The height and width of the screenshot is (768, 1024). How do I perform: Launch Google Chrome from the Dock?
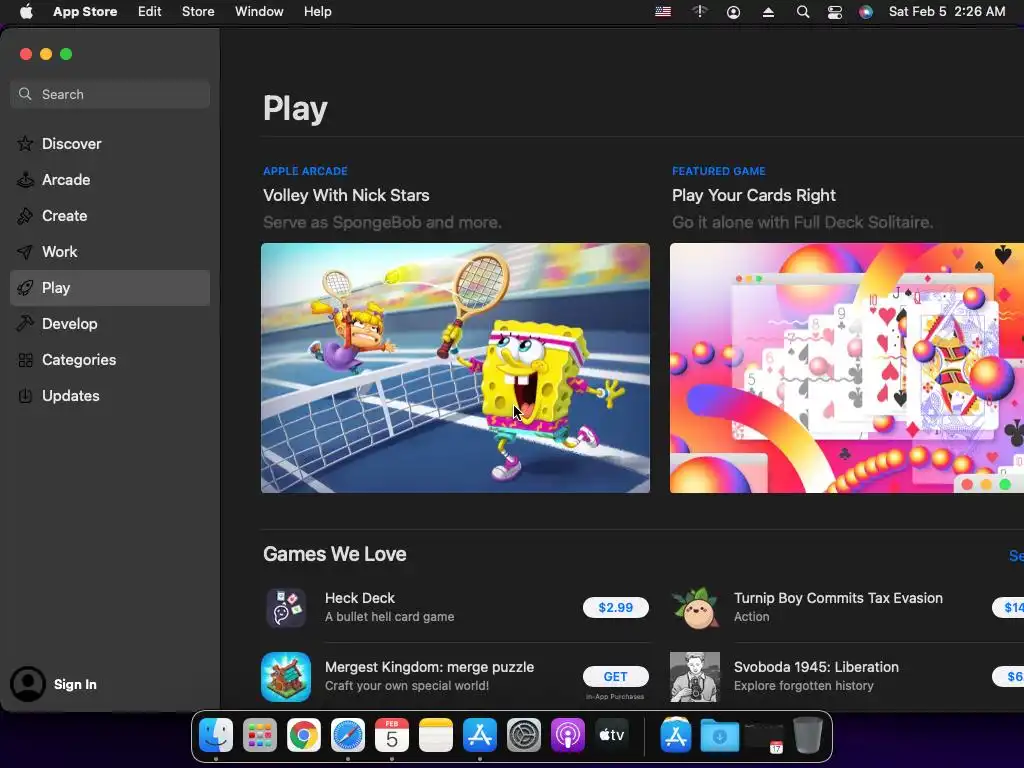pyautogui.click(x=304, y=736)
